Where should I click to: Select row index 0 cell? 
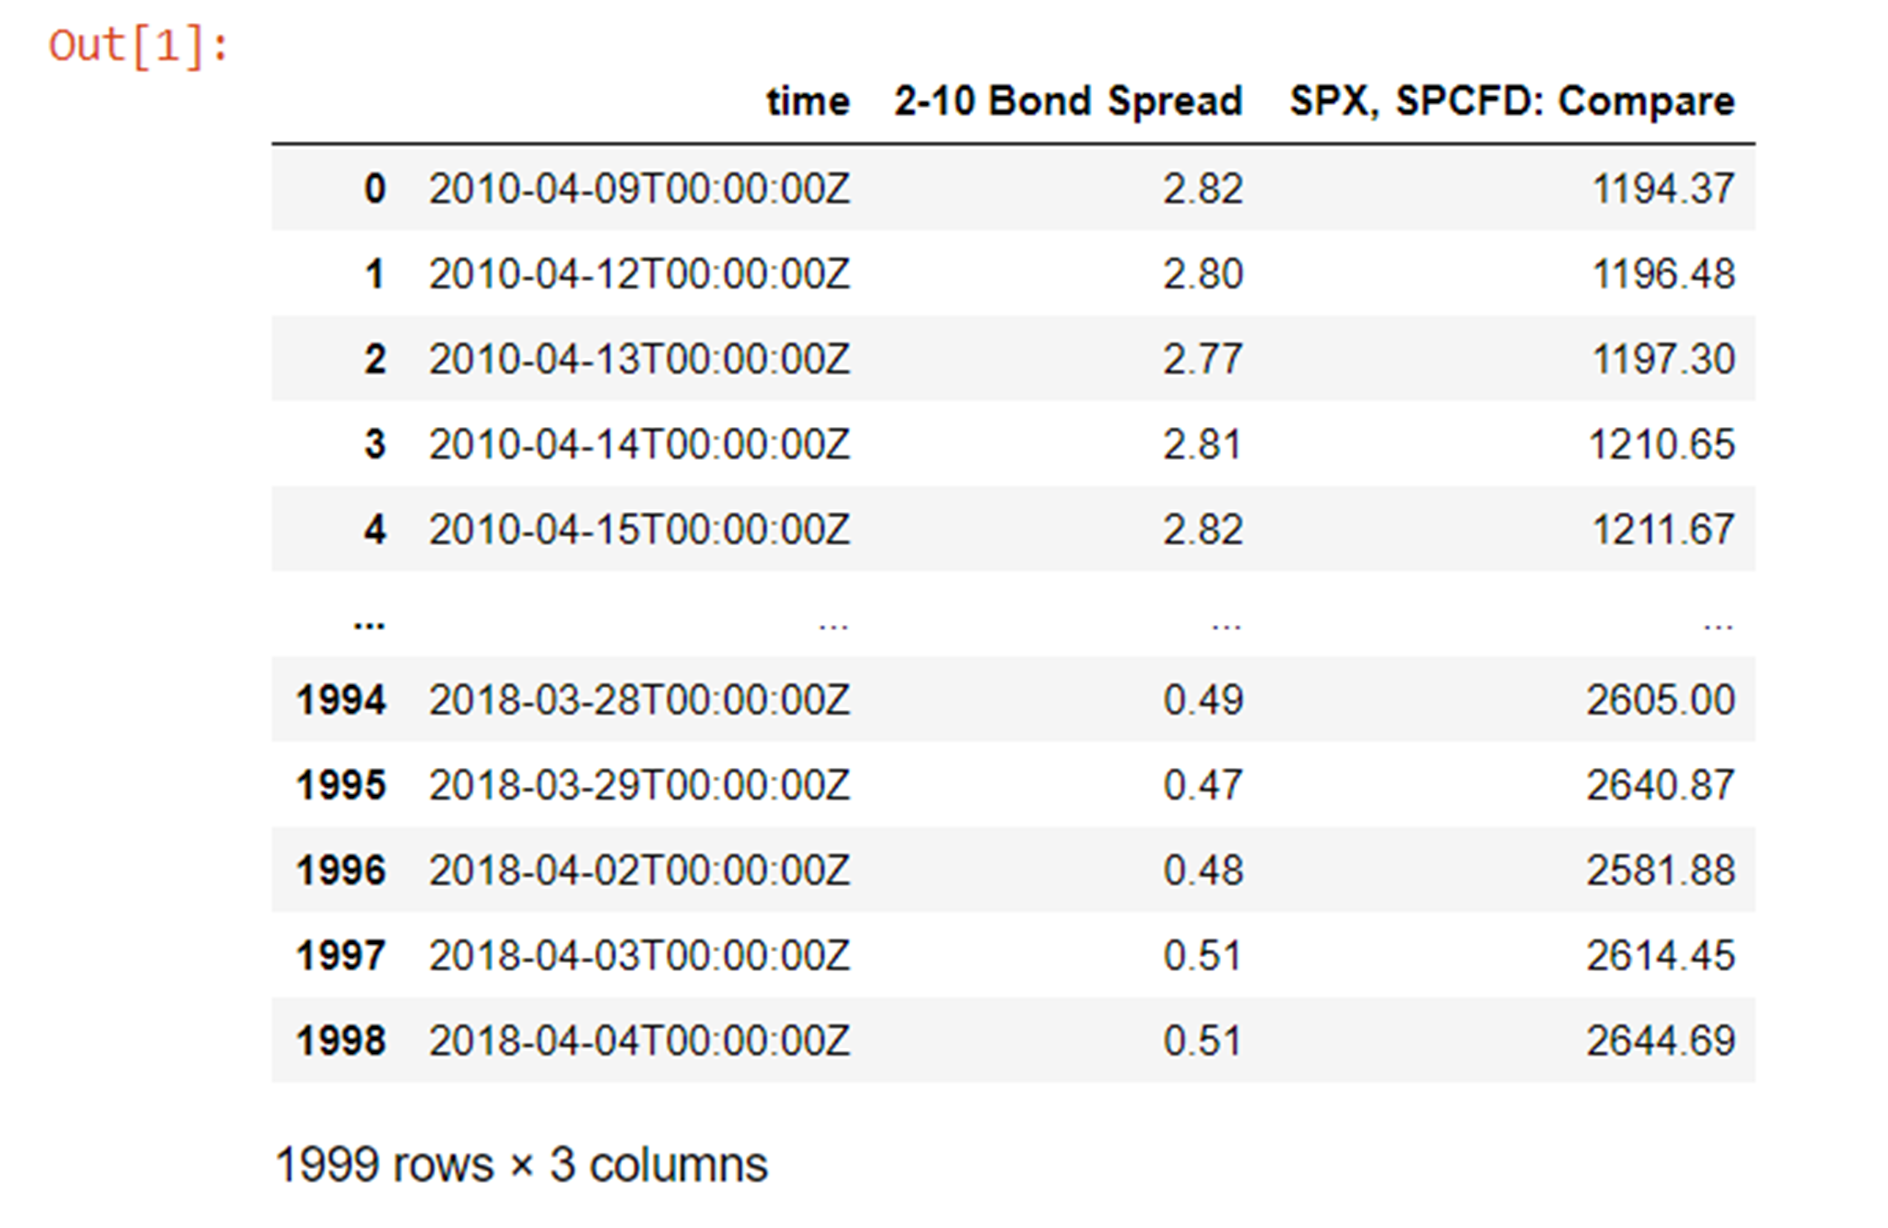point(374,189)
